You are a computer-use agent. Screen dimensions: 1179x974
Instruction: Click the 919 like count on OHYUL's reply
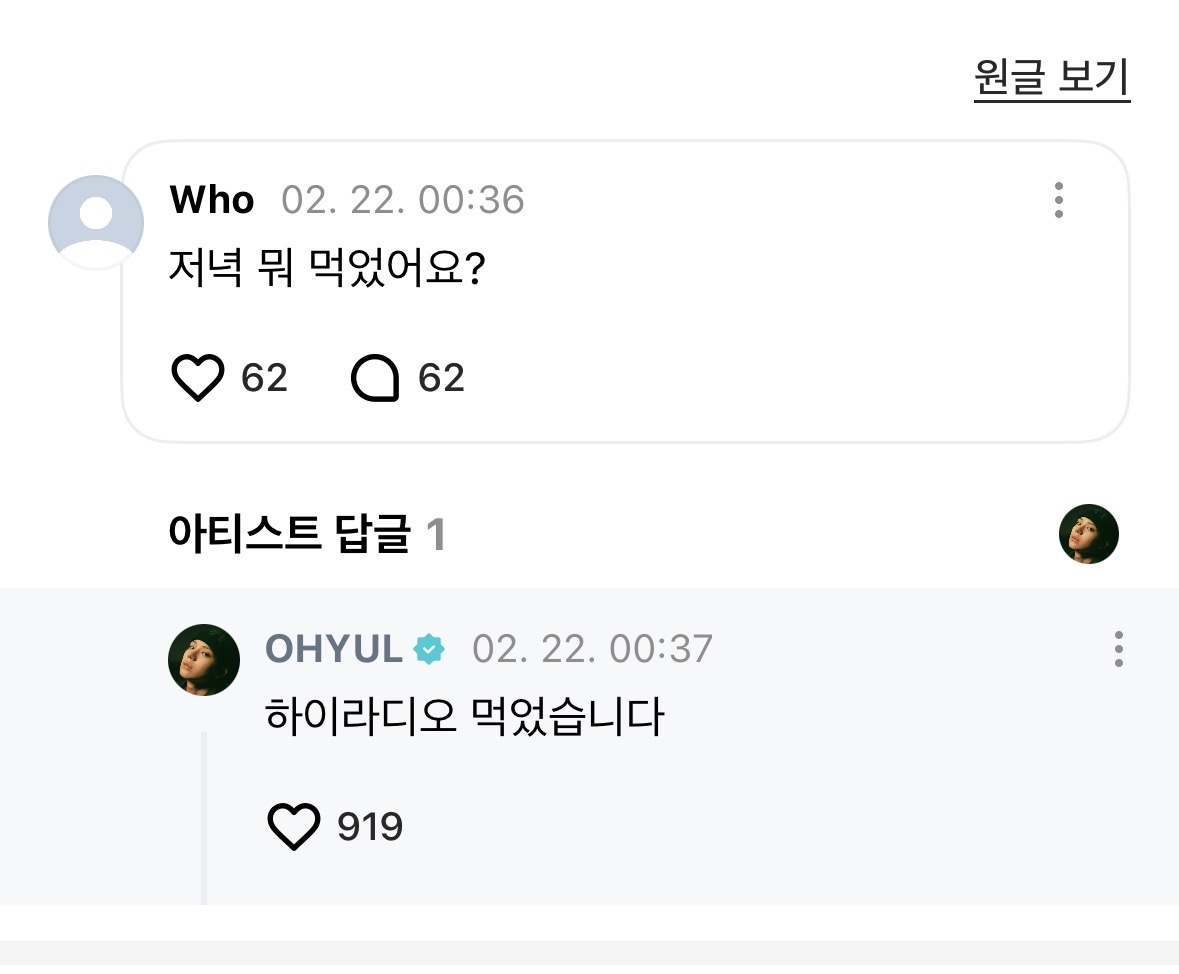pos(370,827)
